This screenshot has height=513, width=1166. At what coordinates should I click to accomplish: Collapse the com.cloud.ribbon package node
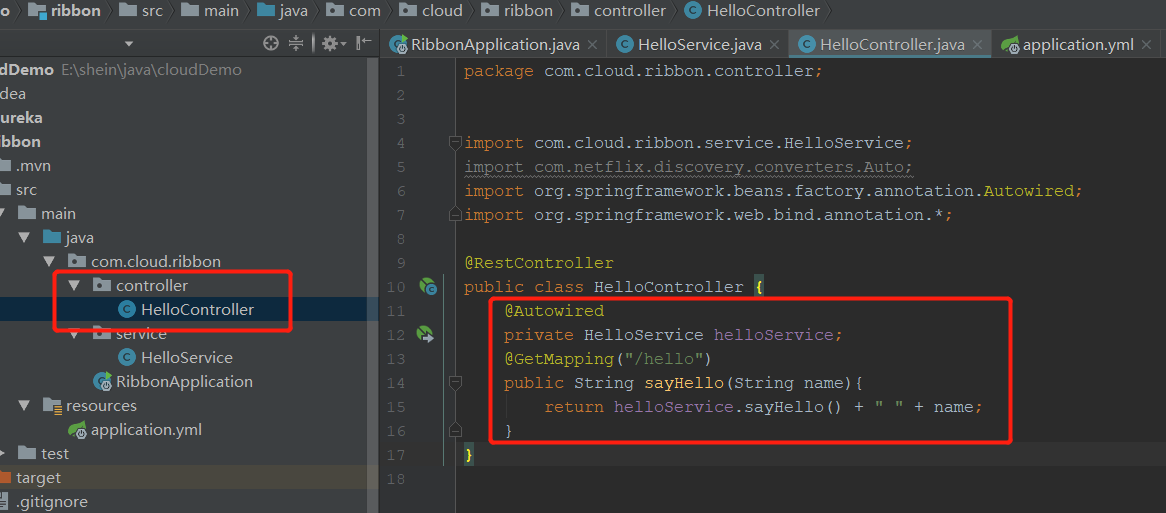coord(49,262)
